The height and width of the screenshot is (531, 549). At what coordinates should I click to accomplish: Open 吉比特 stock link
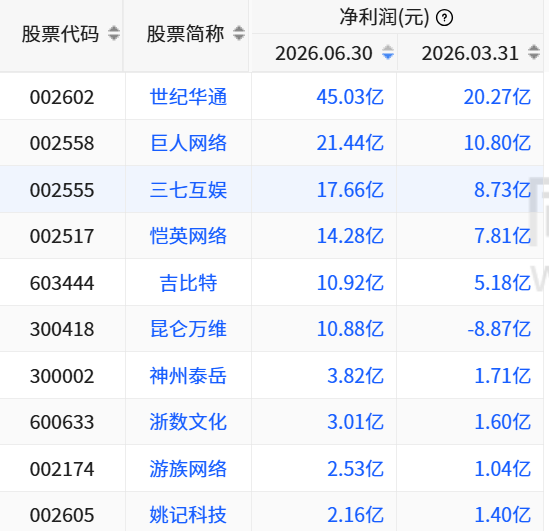pyautogui.click(x=188, y=283)
